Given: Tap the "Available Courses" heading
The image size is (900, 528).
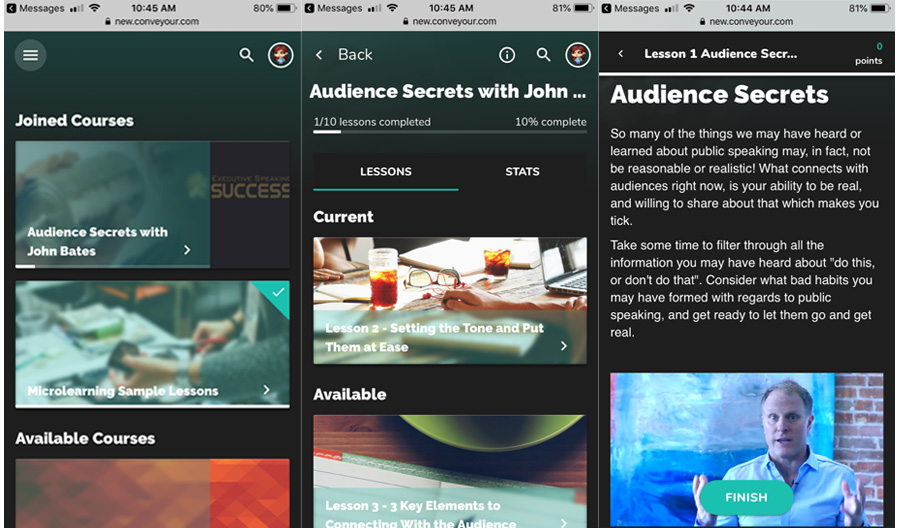Looking at the screenshot, I should [85, 438].
